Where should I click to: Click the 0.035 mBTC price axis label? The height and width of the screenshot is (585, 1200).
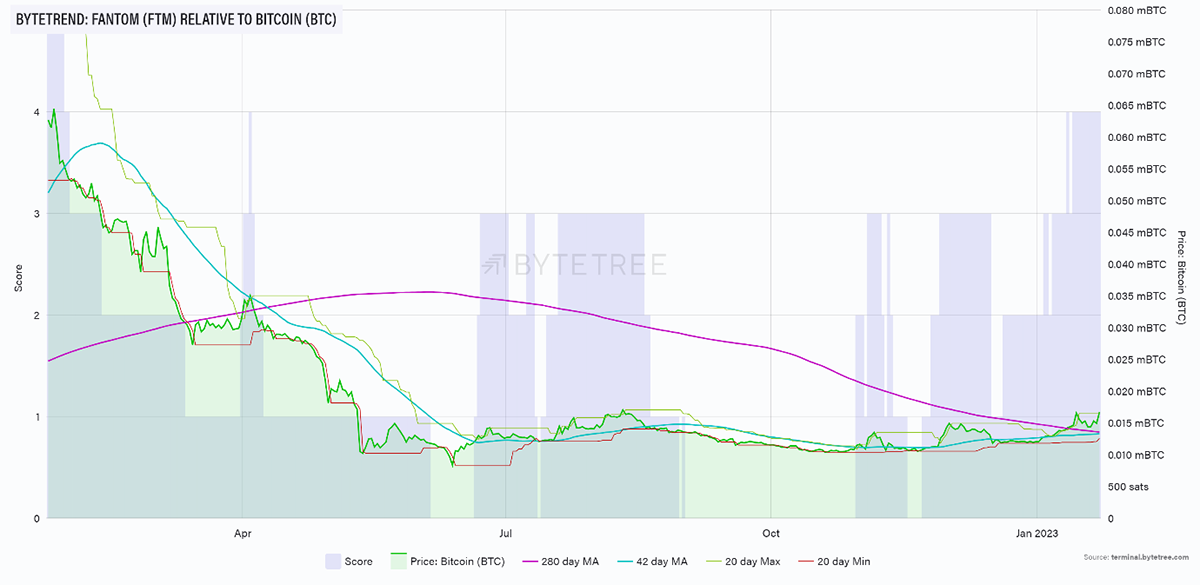coord(1137,296)
